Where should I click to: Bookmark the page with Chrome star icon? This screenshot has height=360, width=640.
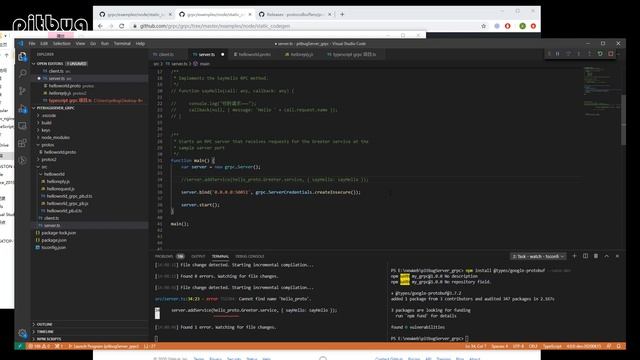pyautogui.click(x=484, y=26)
